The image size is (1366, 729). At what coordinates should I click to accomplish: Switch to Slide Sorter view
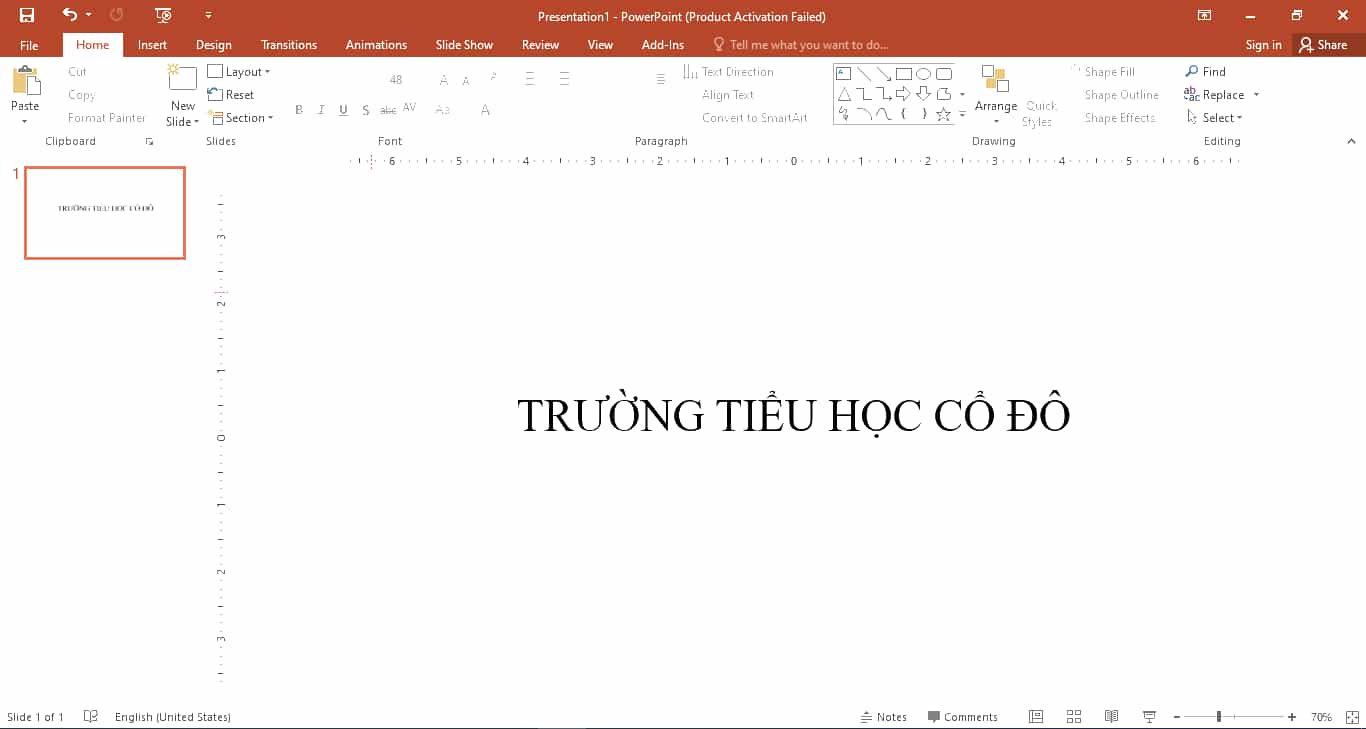click(1074, 717)
